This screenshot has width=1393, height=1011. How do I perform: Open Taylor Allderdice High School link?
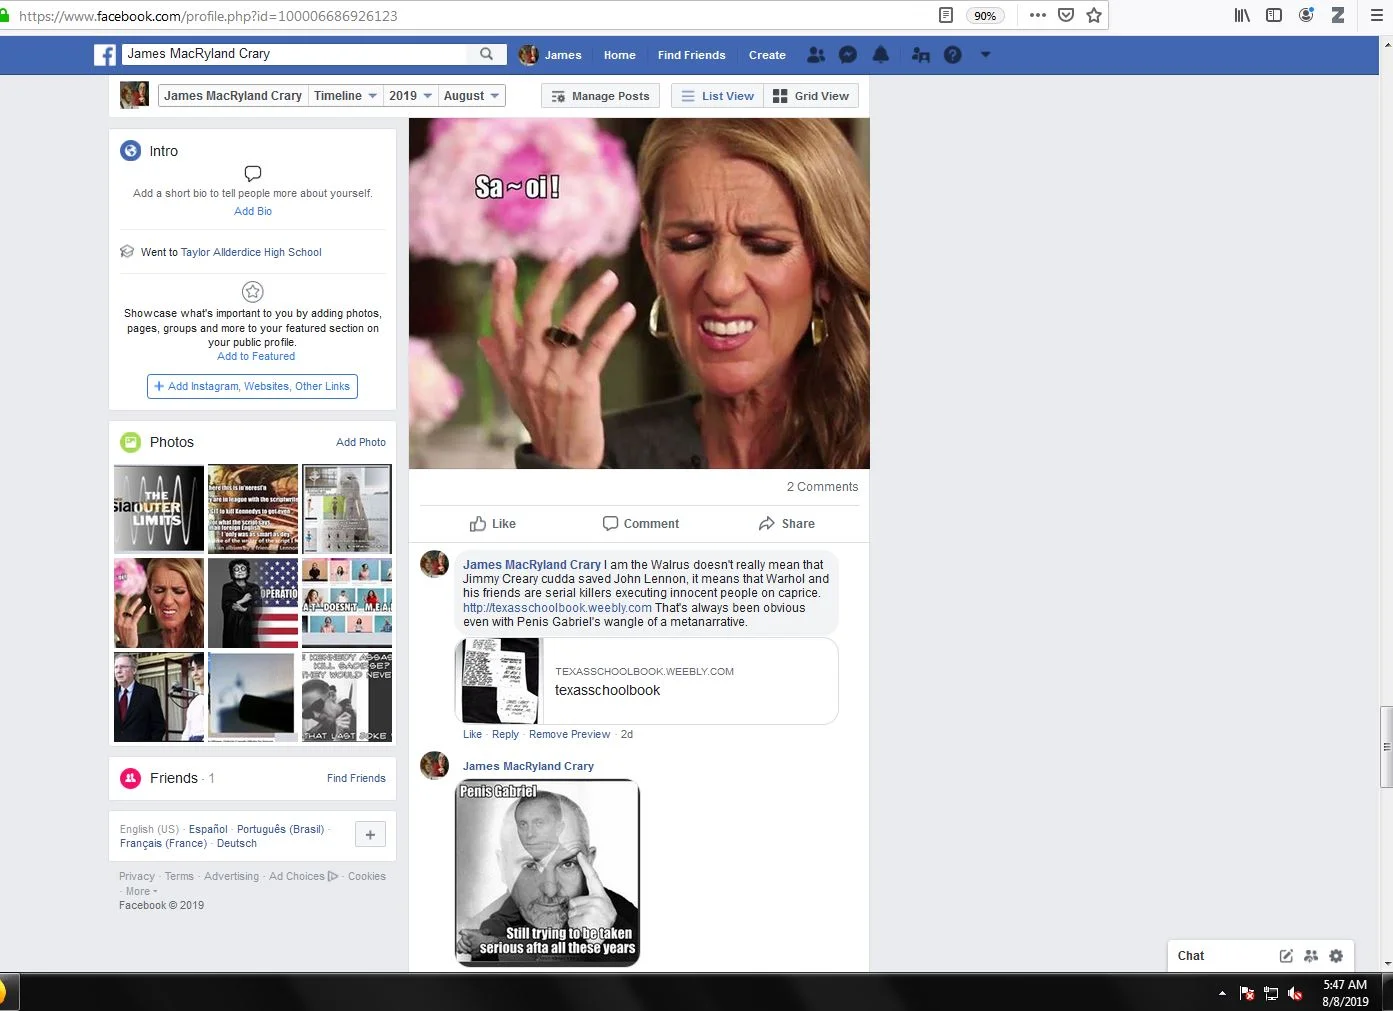point(251,252)
